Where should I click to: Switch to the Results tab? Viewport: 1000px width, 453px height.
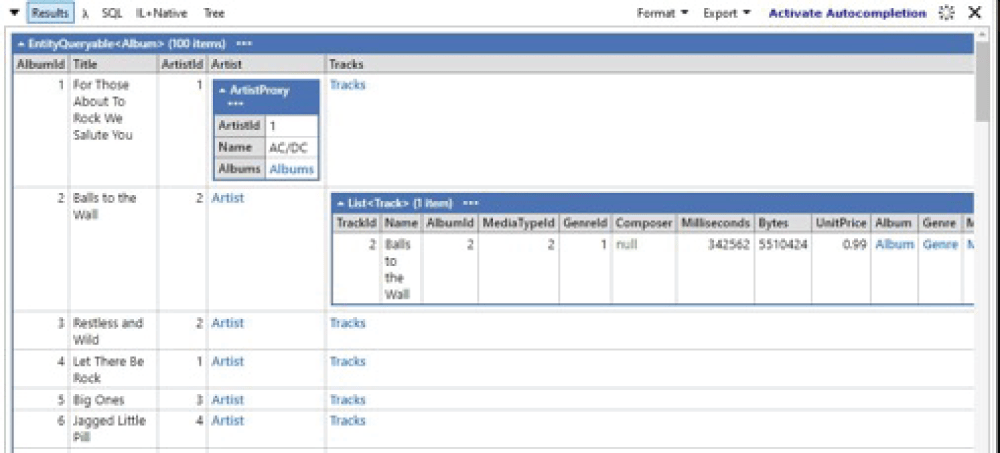50,13
